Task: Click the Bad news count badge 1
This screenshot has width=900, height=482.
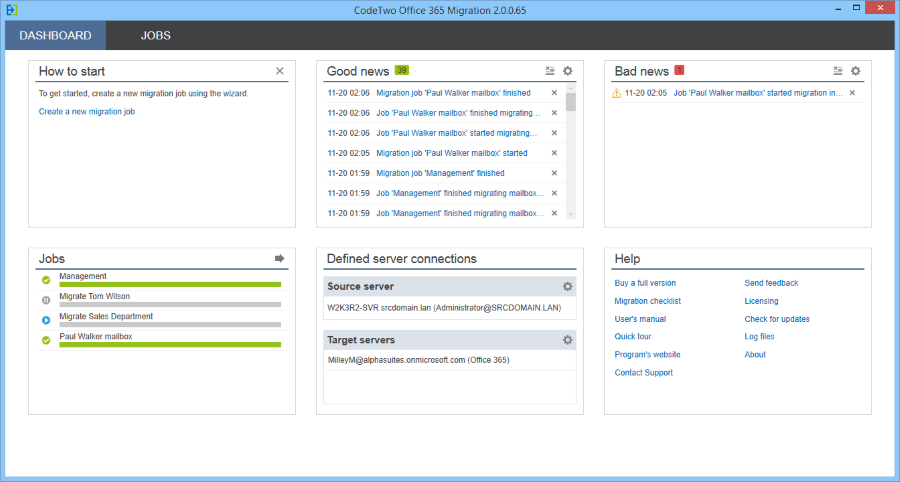Action: [680, 70]
